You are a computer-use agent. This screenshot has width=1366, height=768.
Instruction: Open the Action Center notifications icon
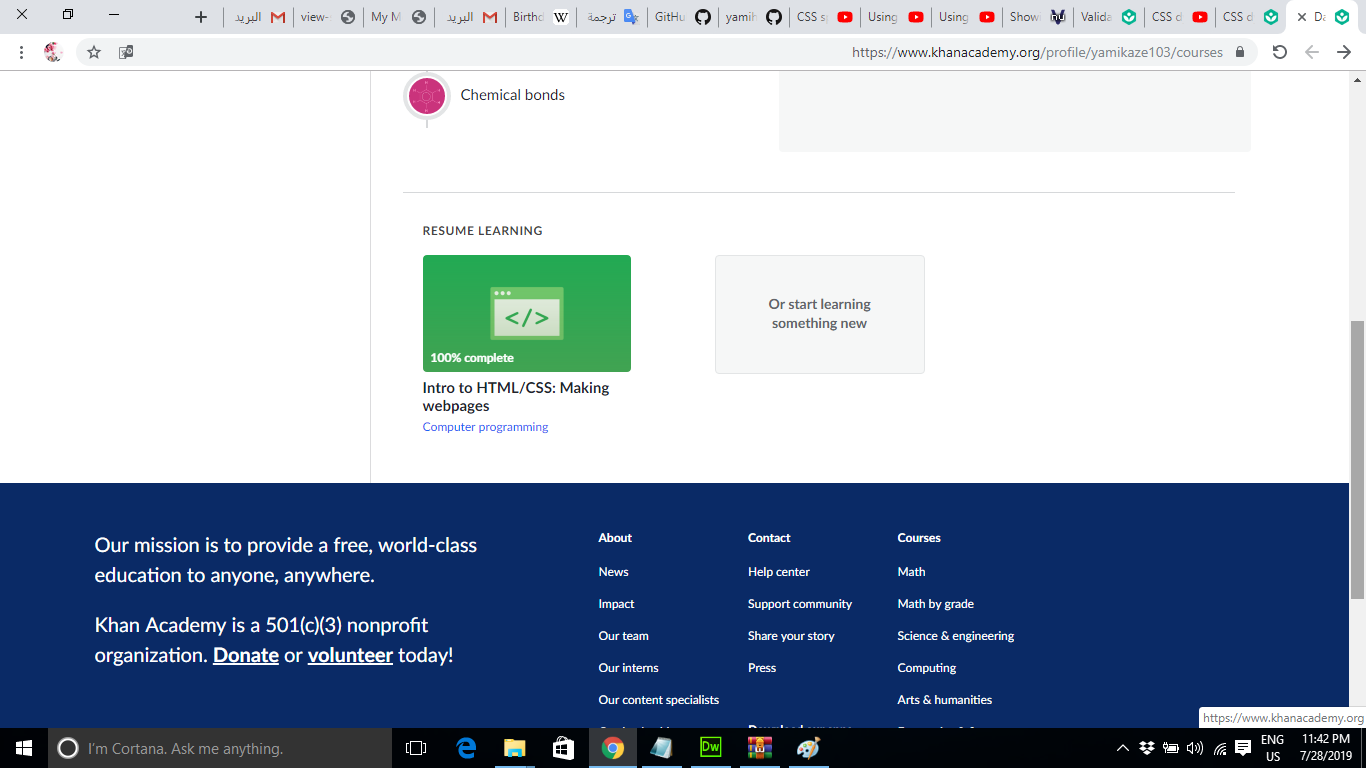(1243, 748)
